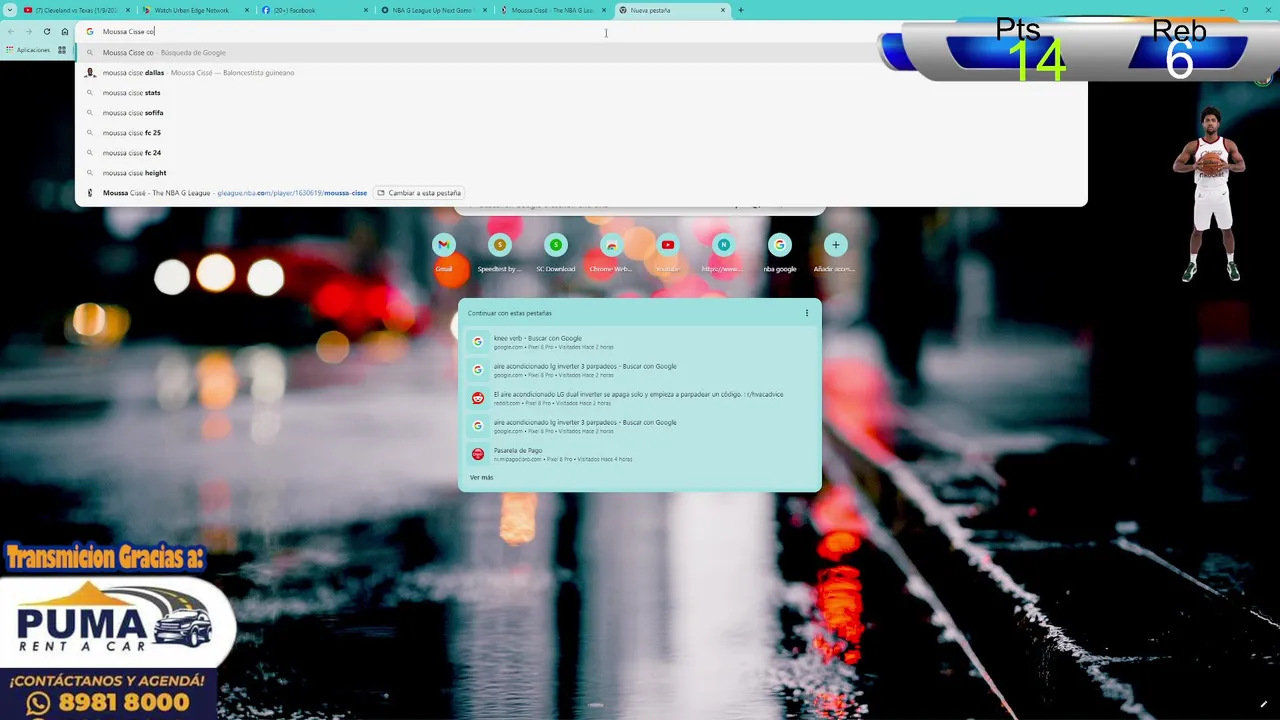1280x720 pixels.
Task: Close the NBA G League Up Next Game tab
Action: [x=485, y=10]
